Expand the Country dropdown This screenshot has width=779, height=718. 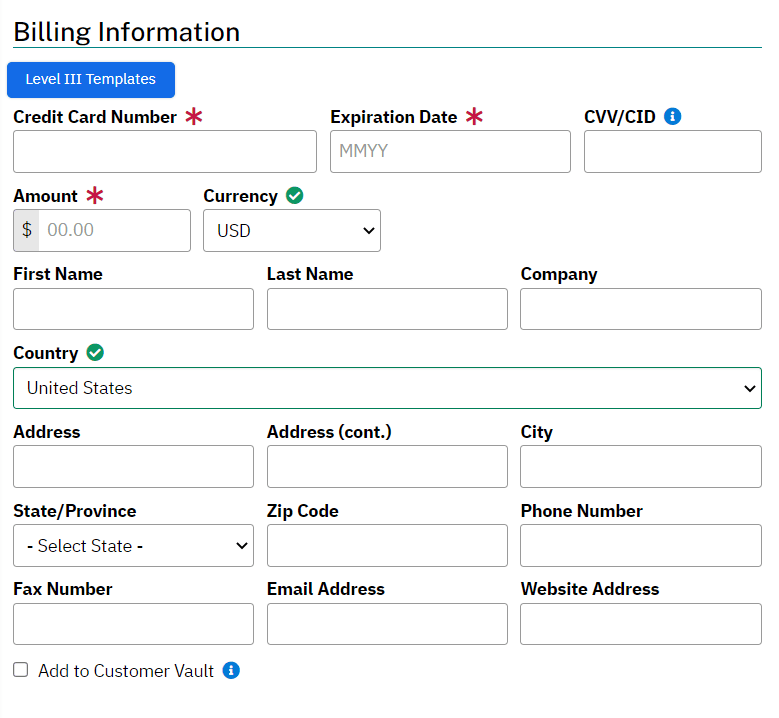point(387,388)
